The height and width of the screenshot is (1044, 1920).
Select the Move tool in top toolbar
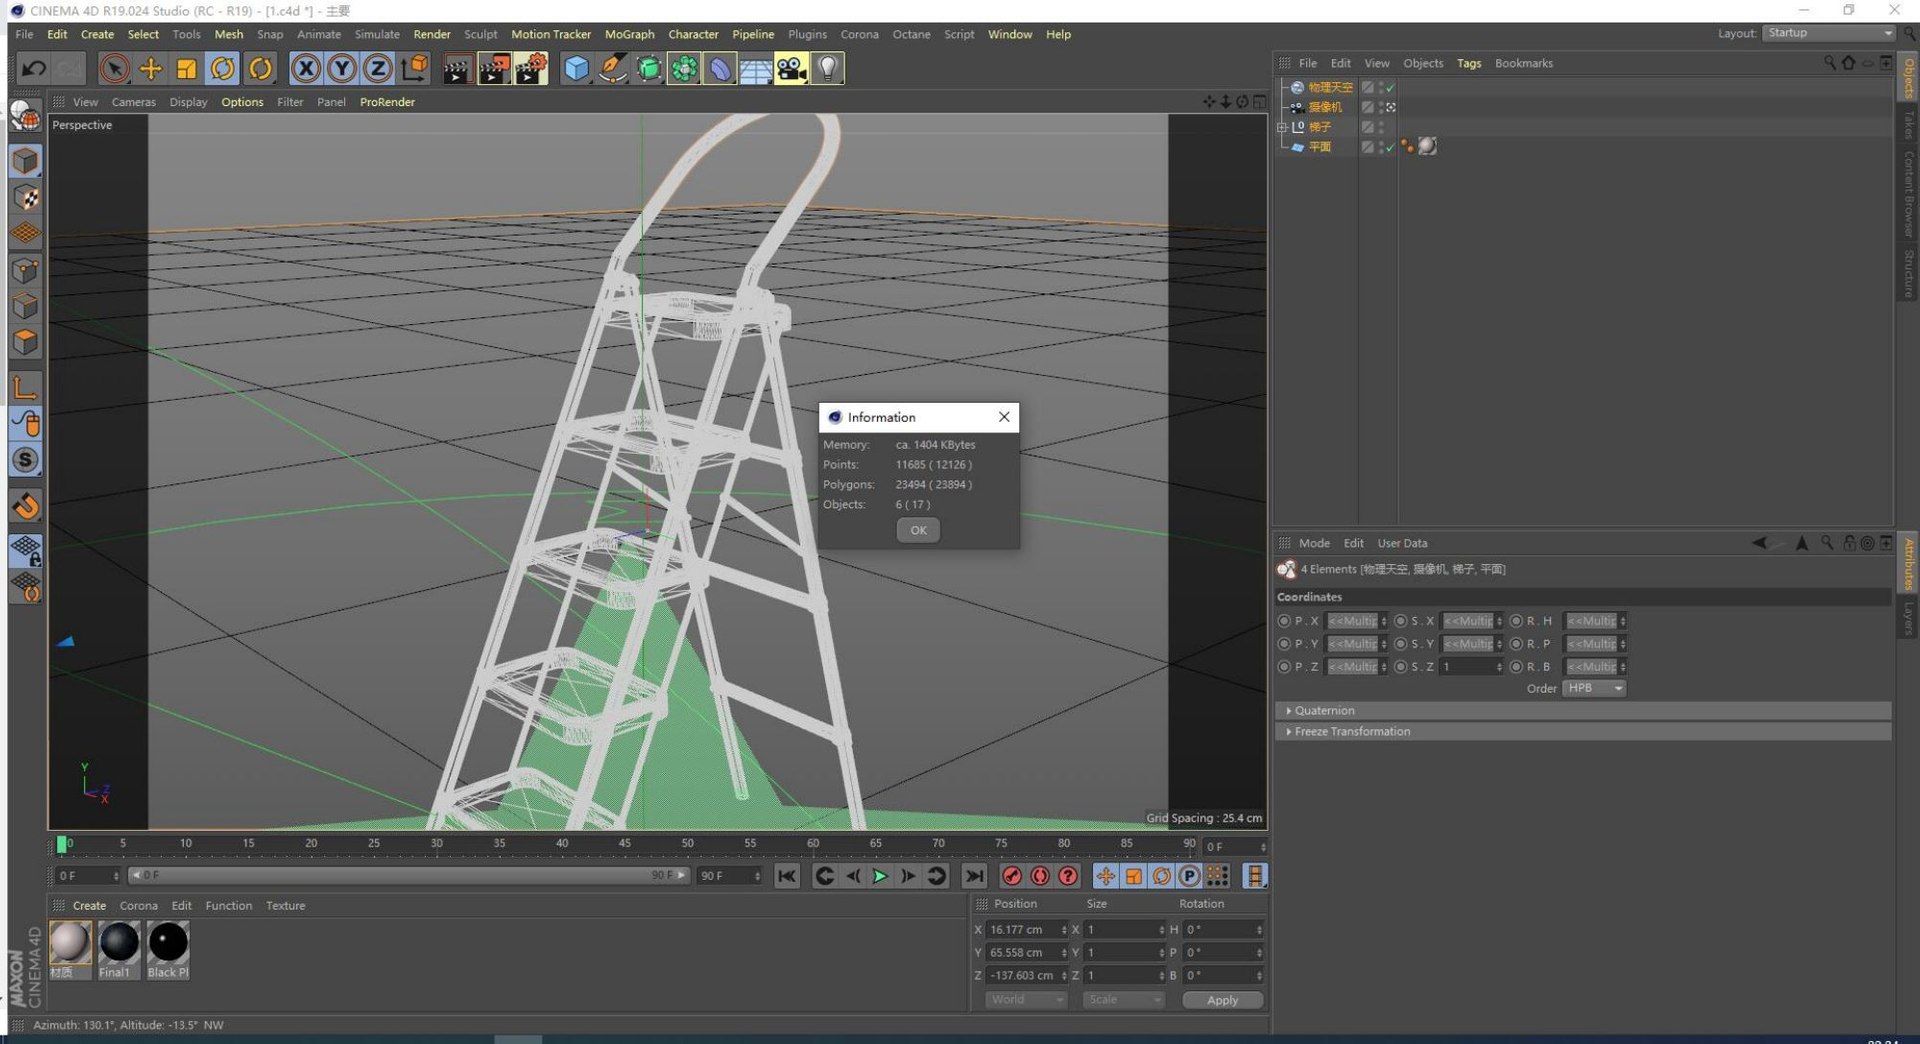(x=151, y=69)
